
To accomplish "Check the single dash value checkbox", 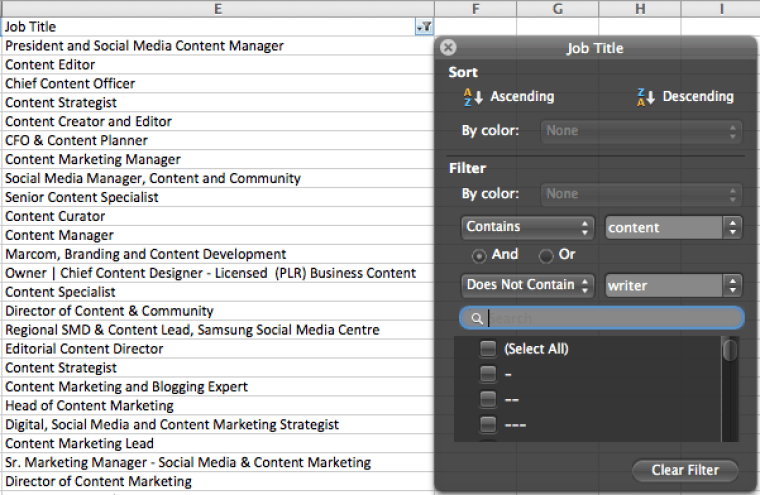I will point(488,374).
